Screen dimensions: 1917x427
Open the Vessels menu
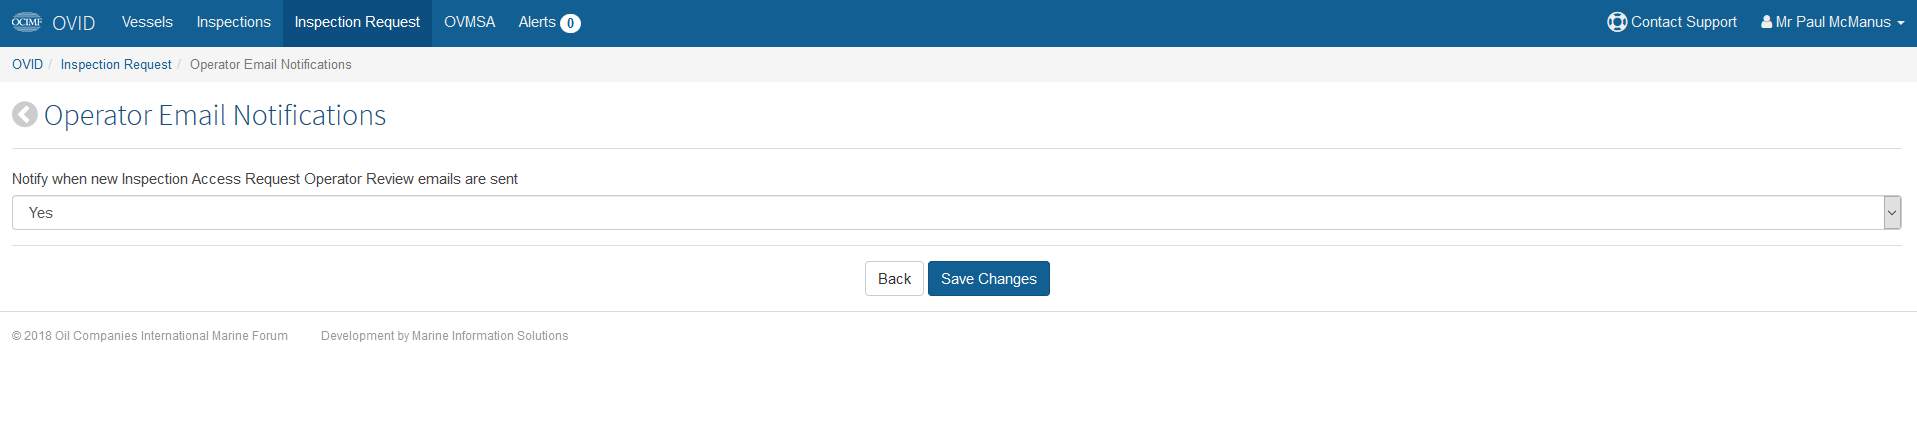pyautogui.click(x=147, y=22)
